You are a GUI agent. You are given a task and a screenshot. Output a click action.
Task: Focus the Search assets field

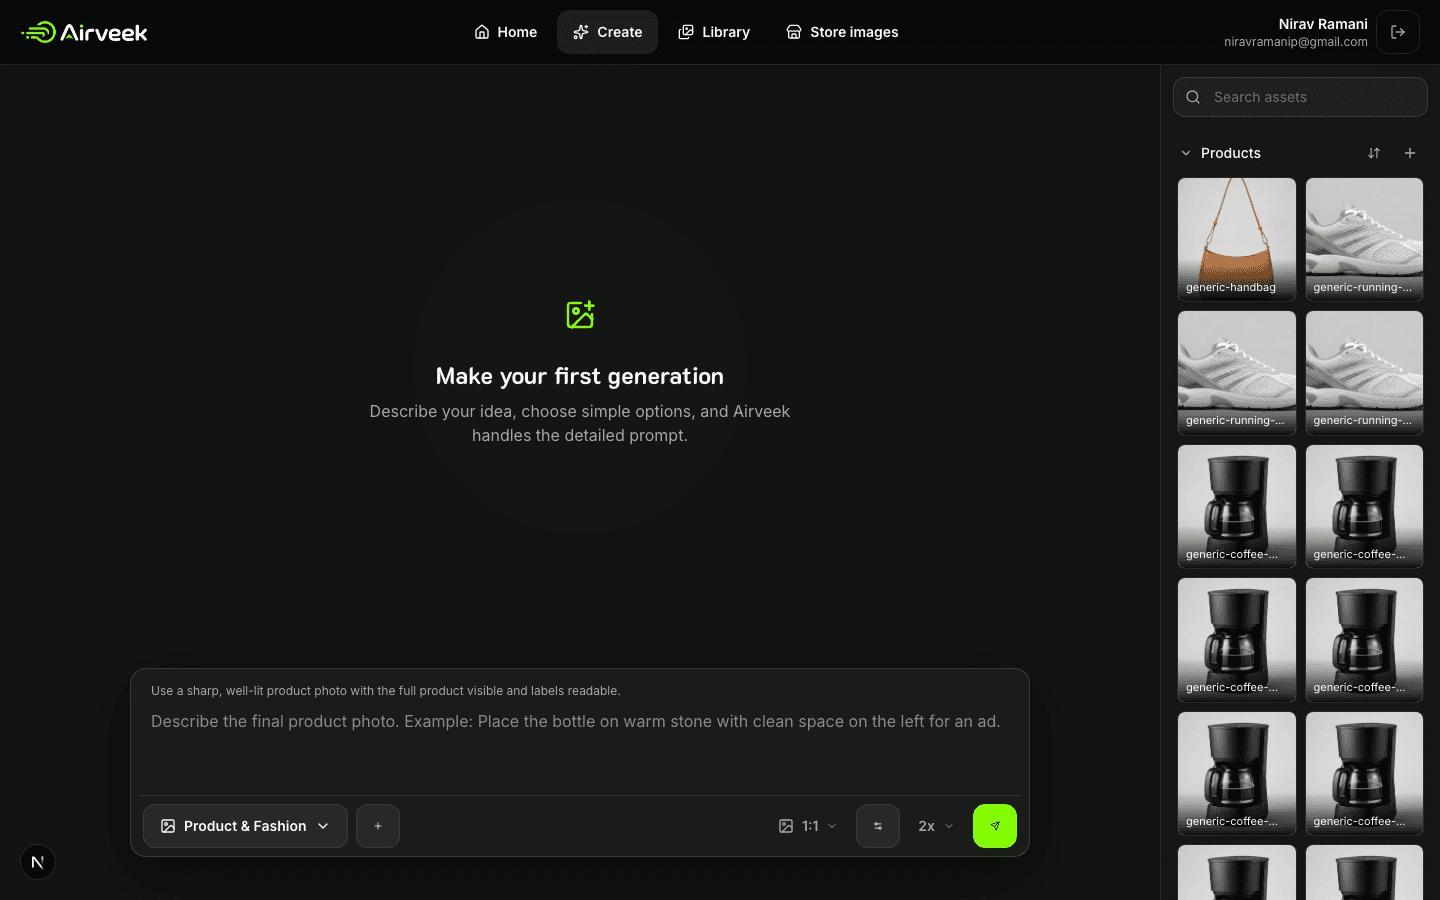click(x=1300, y=97)
